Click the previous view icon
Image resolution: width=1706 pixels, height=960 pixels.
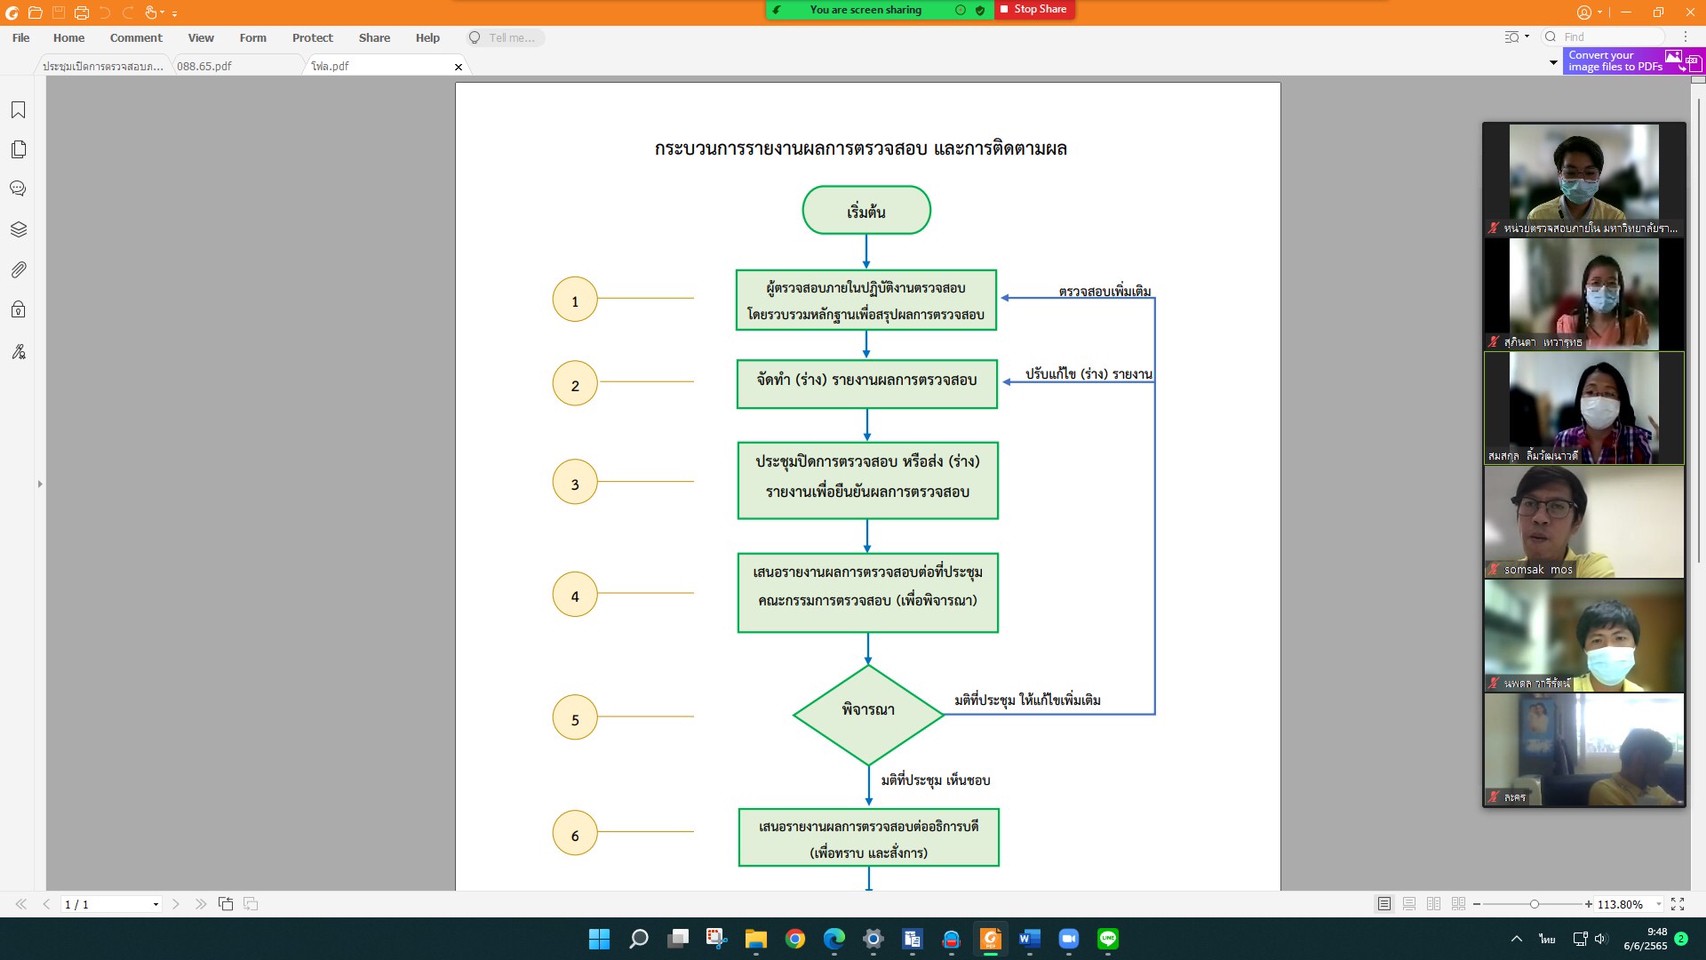point(226,904)
